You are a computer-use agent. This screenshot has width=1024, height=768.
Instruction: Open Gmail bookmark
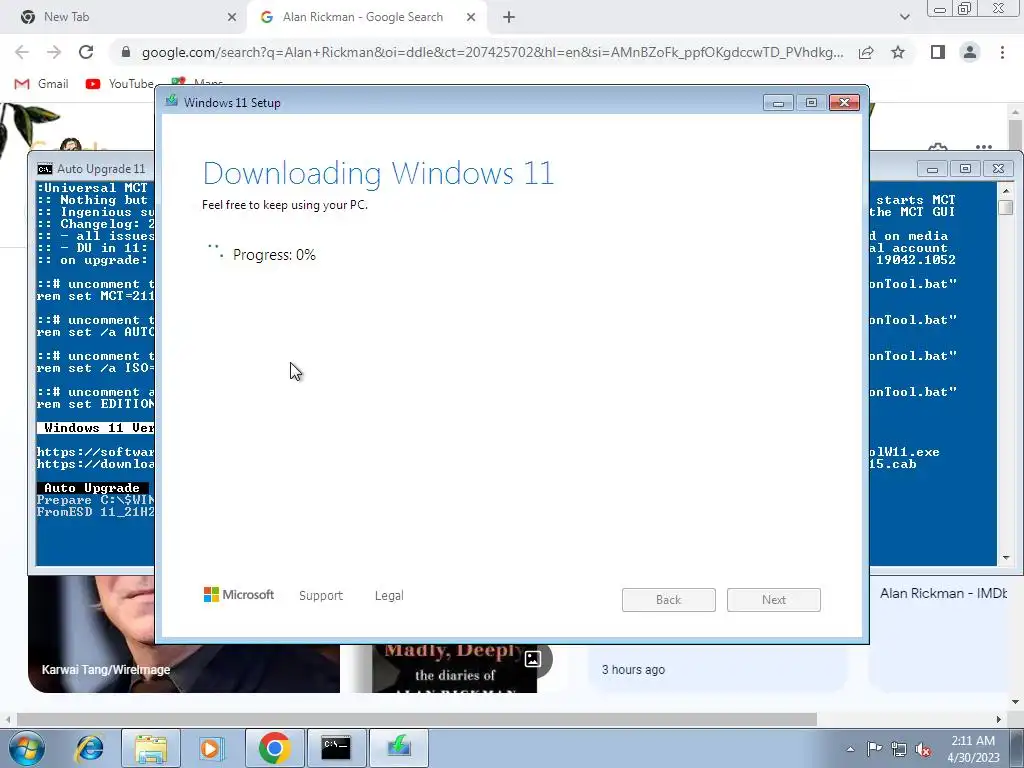(42, 84)
